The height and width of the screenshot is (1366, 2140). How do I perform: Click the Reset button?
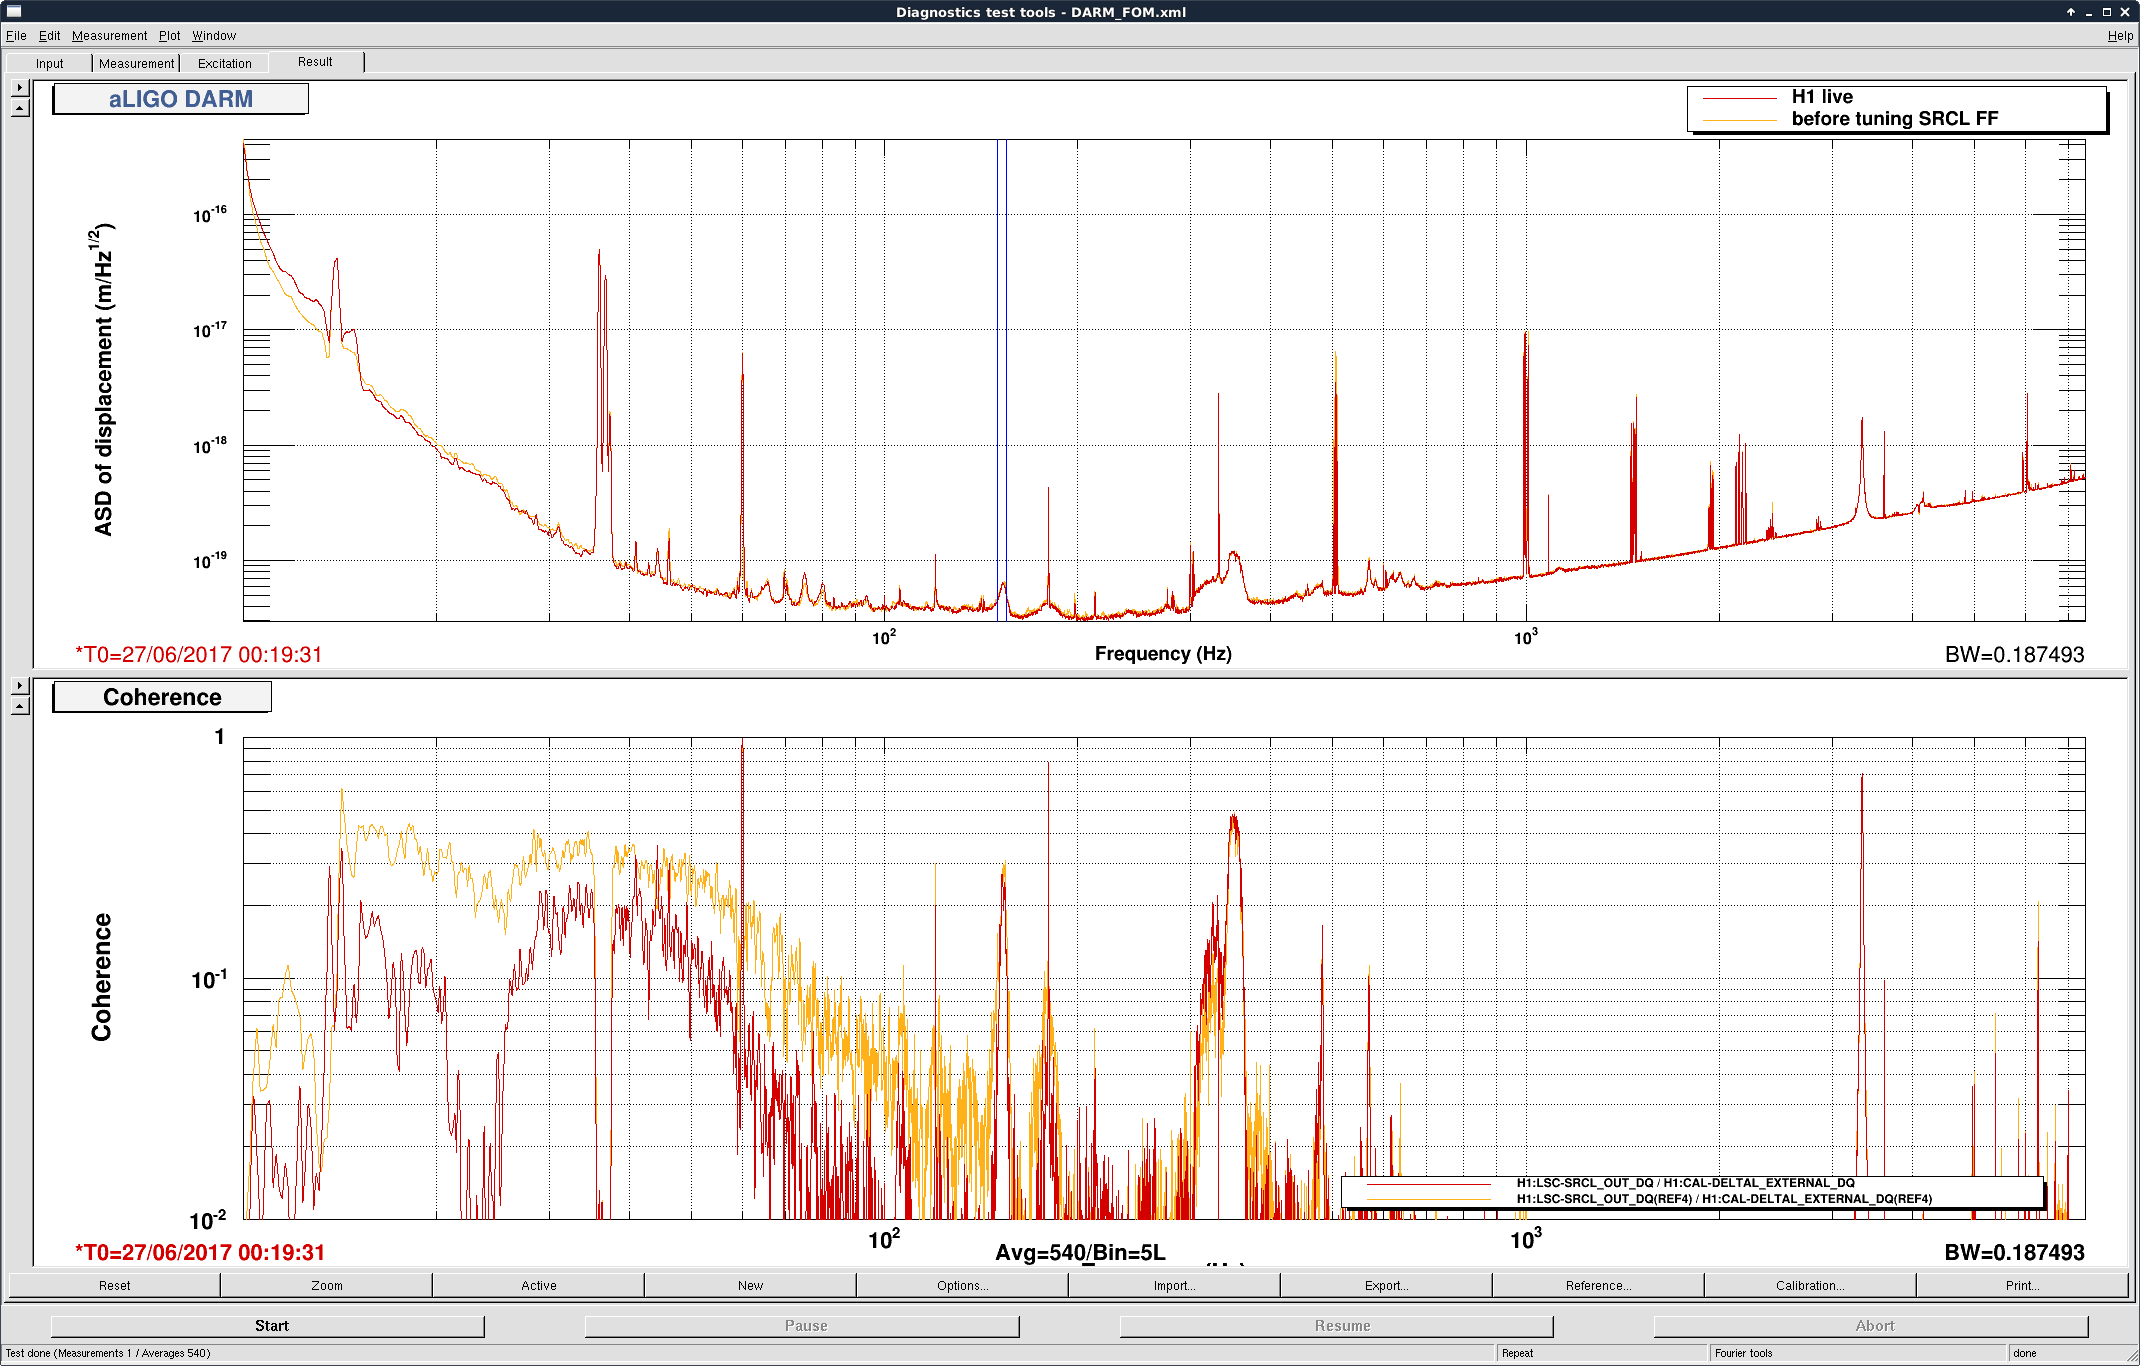[x=114, y=1286]
